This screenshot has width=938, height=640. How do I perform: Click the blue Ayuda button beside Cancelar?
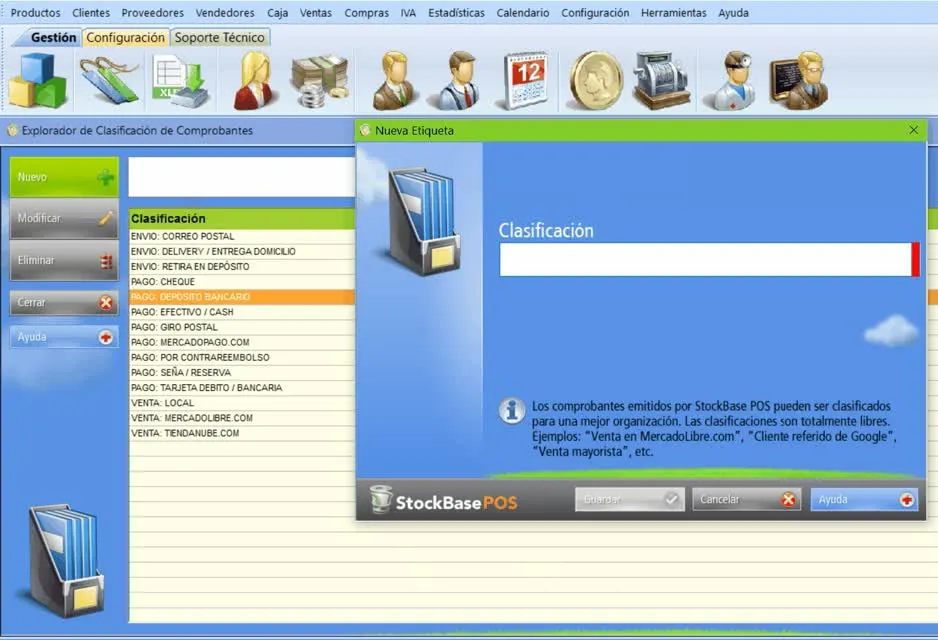tap(864, 499)
